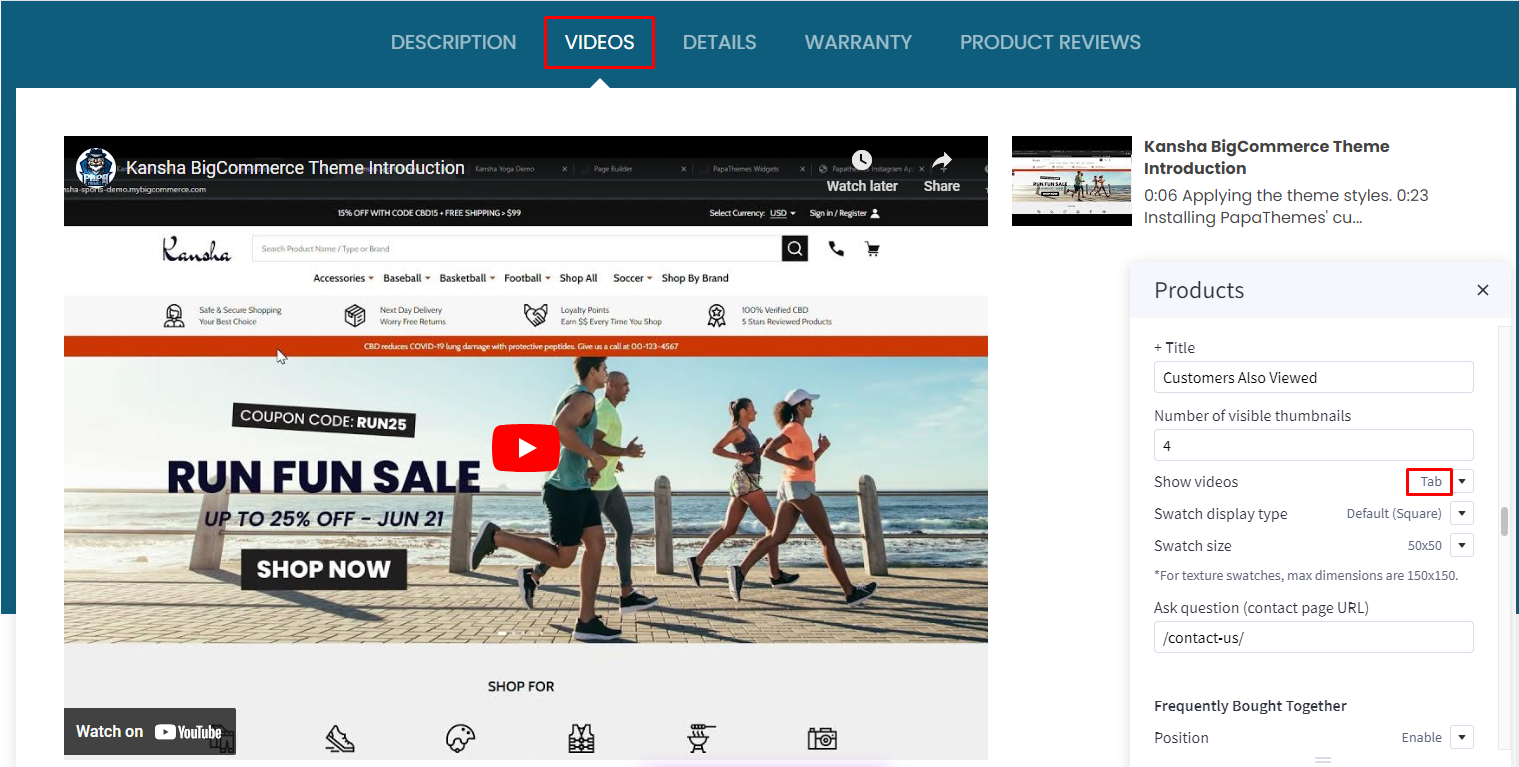
Task: Open the Warranty tab
Action: 858,42
